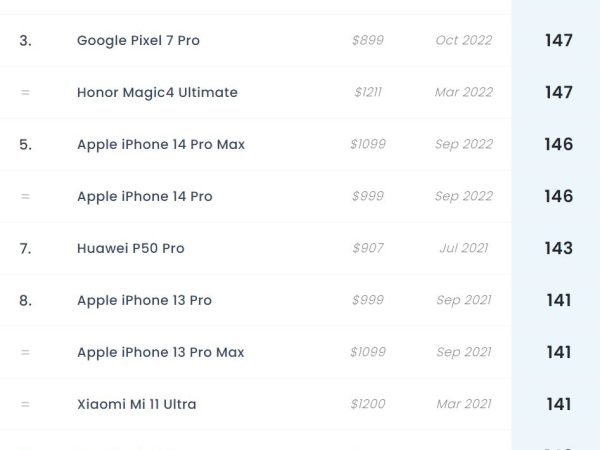The height and width of the screenshot is (450, 600).
Task: Click score 147 for Google Pixel 7 Pro
Action: (x=558, y=40)
